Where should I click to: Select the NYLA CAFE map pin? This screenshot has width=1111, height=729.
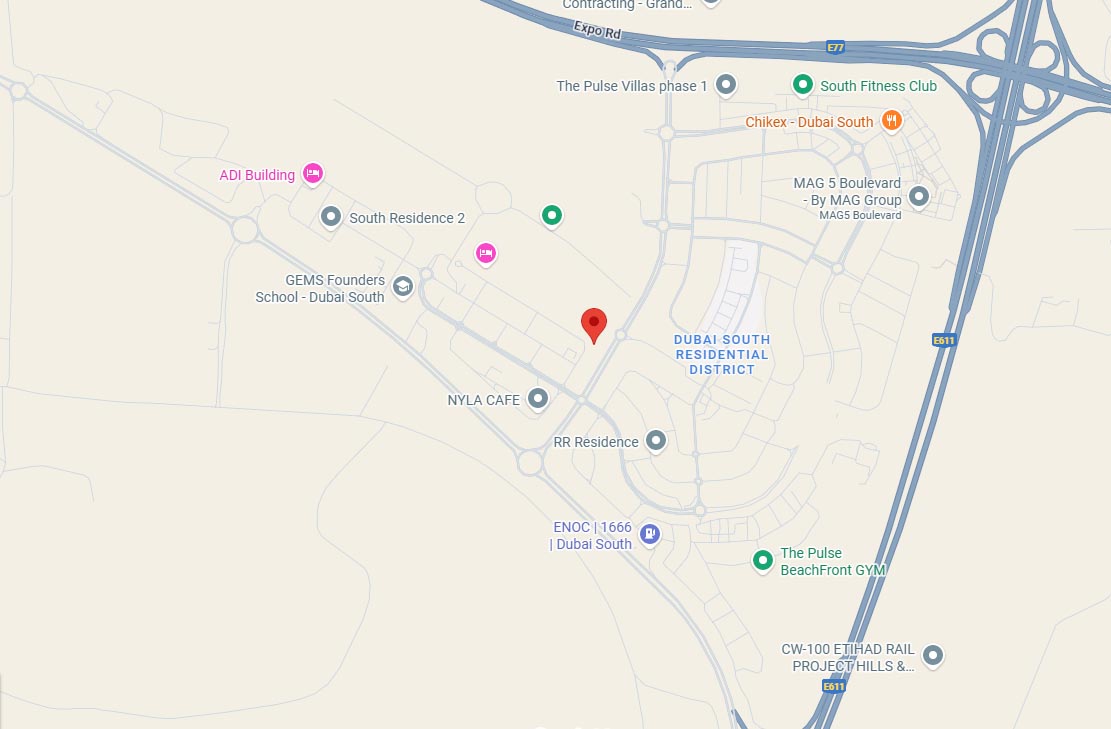538,399
